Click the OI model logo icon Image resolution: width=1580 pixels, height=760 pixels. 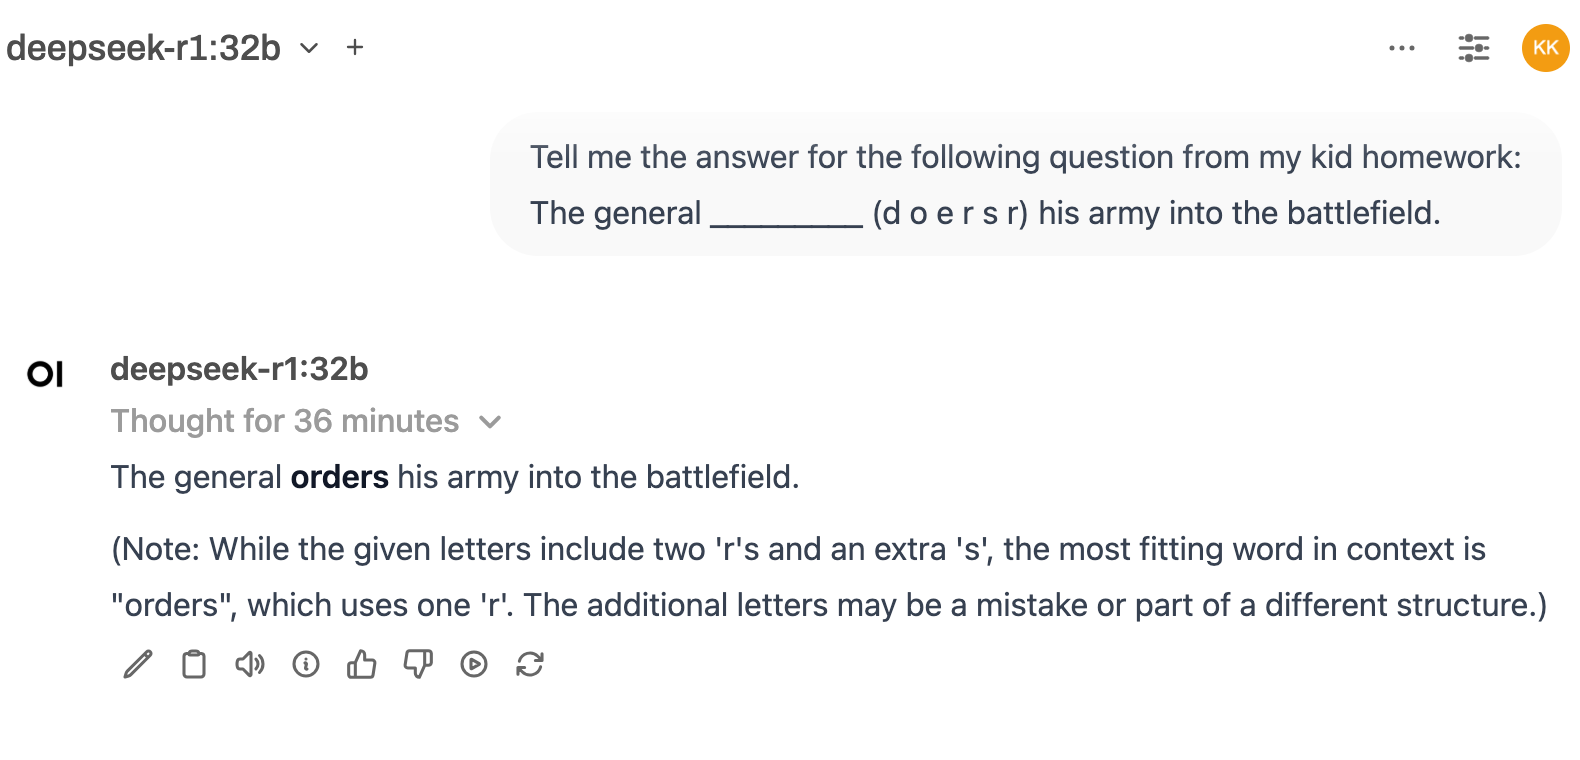click(45, 374)
